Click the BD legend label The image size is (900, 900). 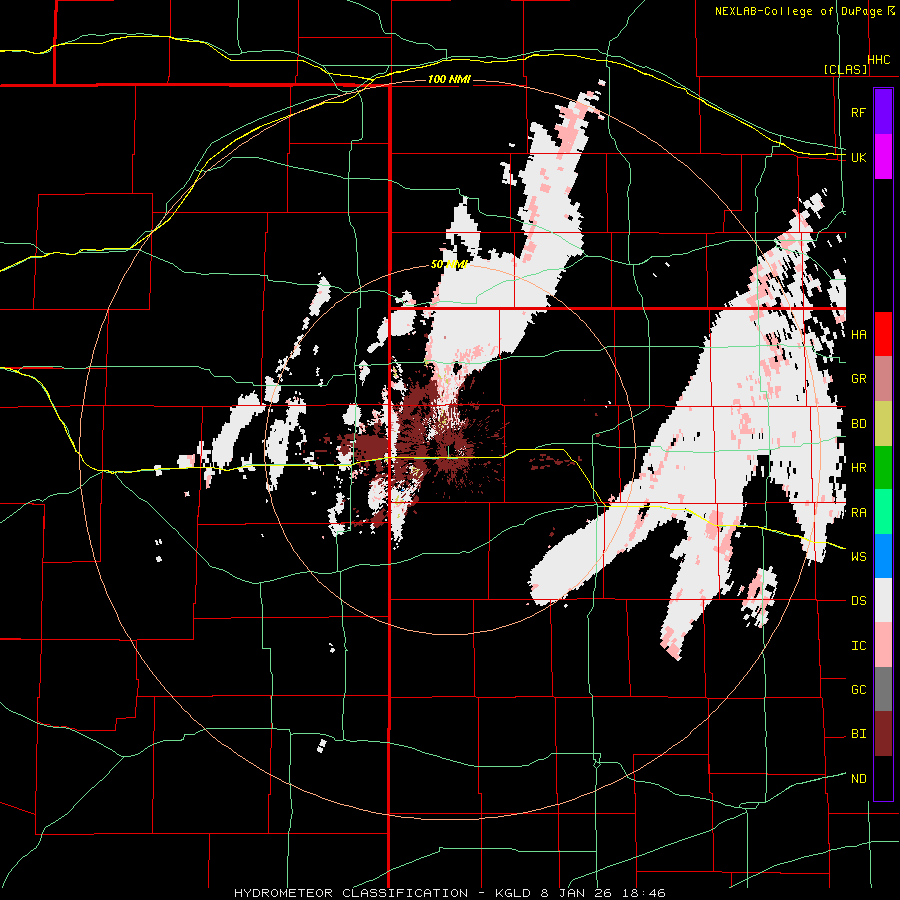coord(858,424)
